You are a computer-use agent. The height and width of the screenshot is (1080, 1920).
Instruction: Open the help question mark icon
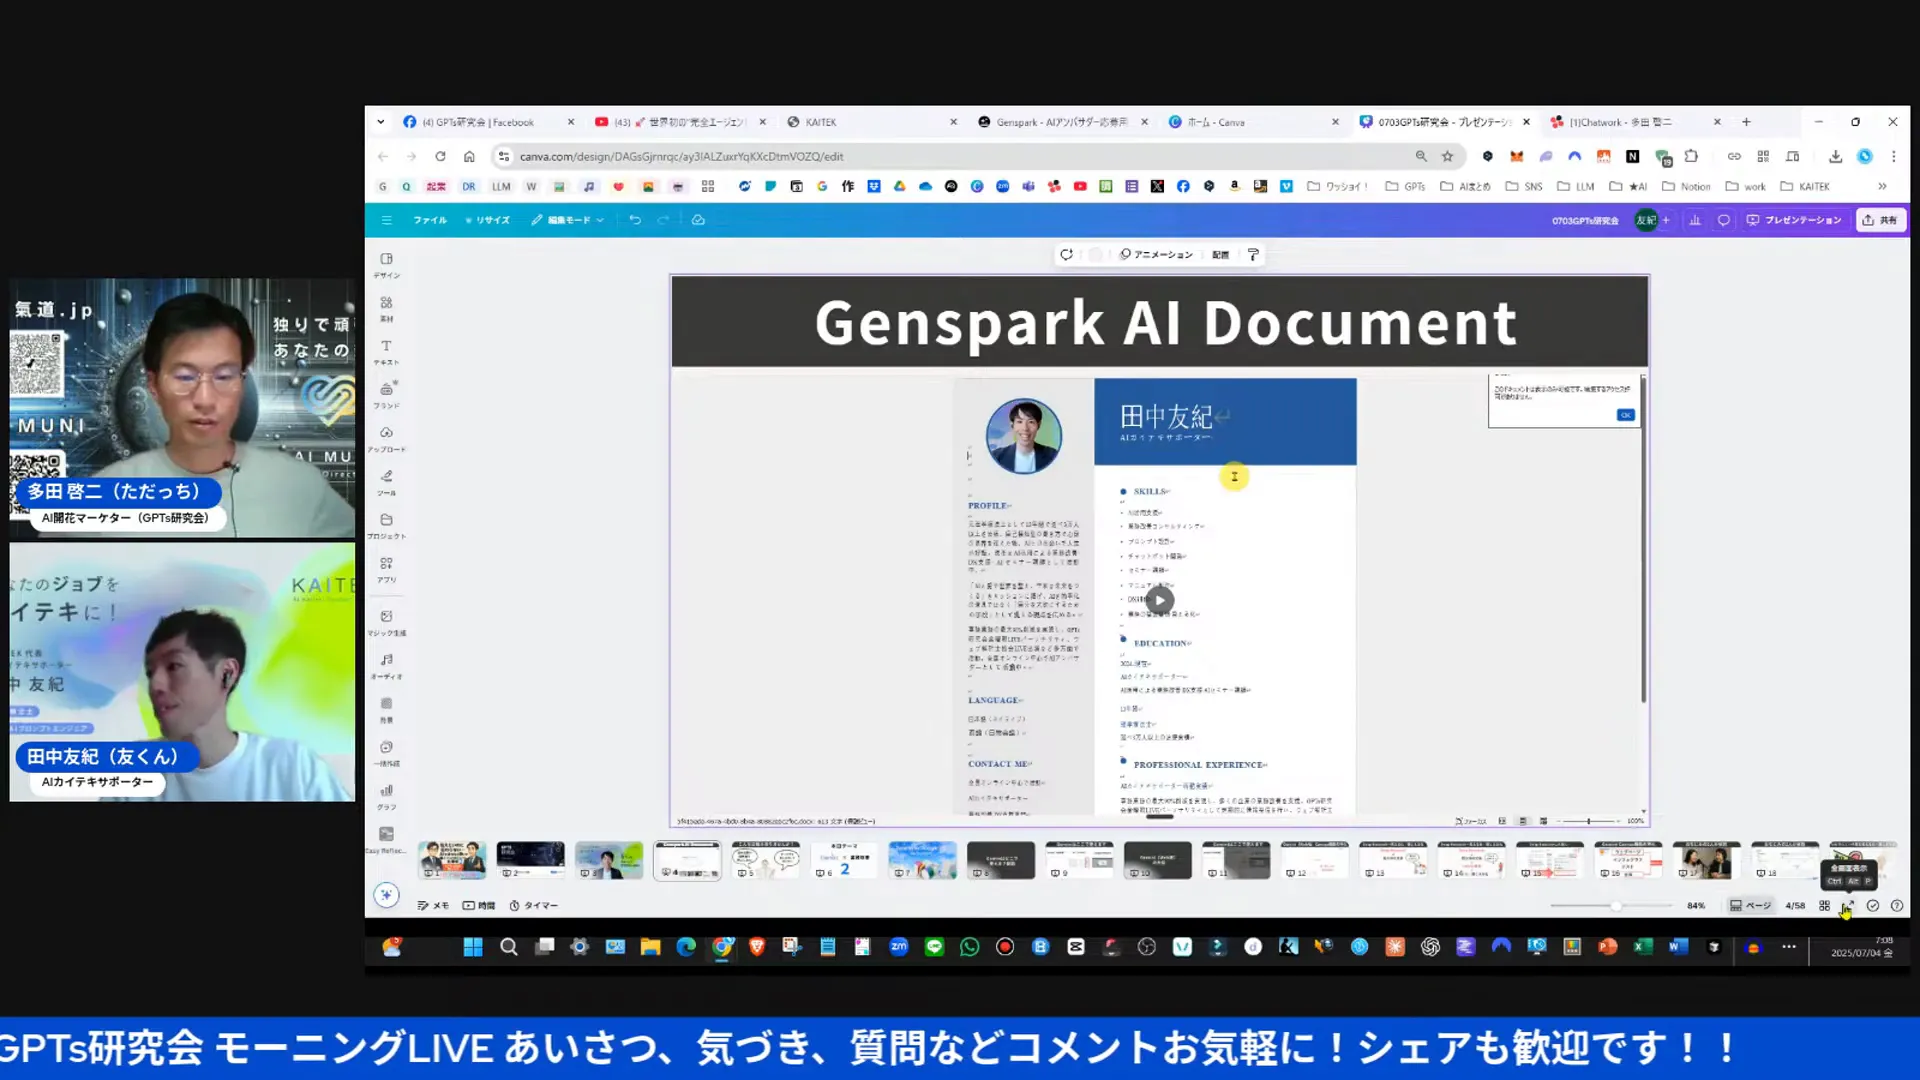click(1897, 906)
